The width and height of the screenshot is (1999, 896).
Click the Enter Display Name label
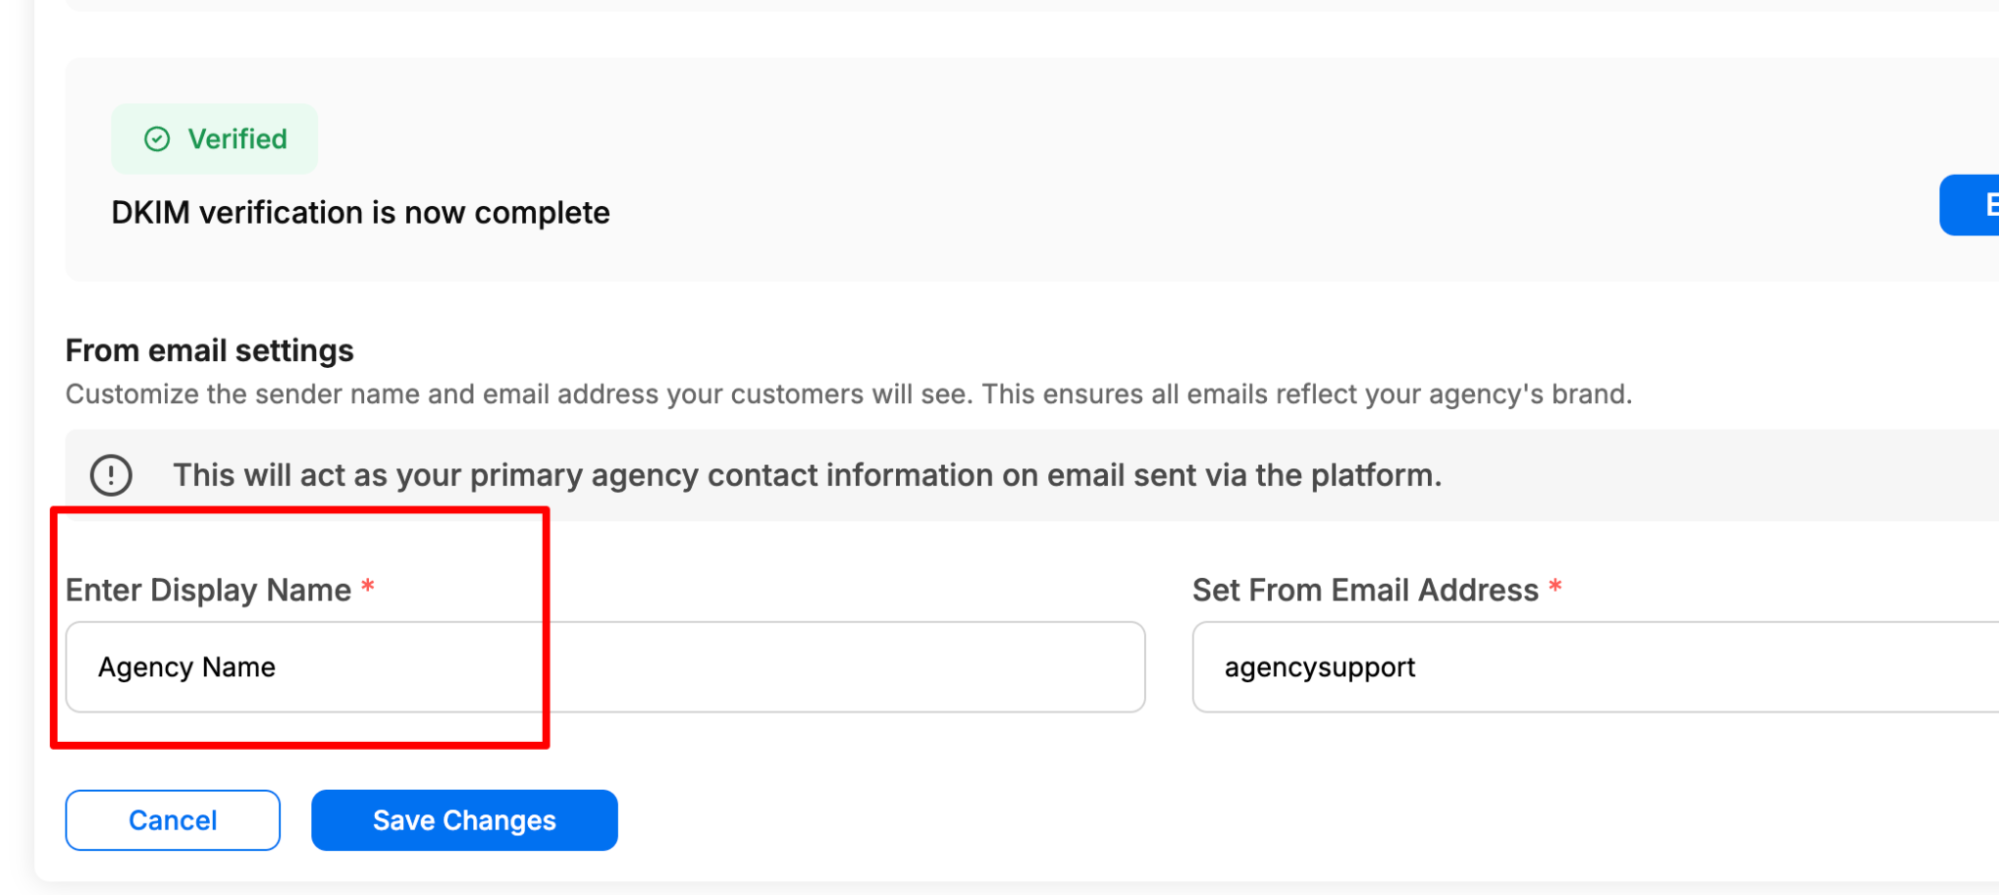tap(208, 590)
